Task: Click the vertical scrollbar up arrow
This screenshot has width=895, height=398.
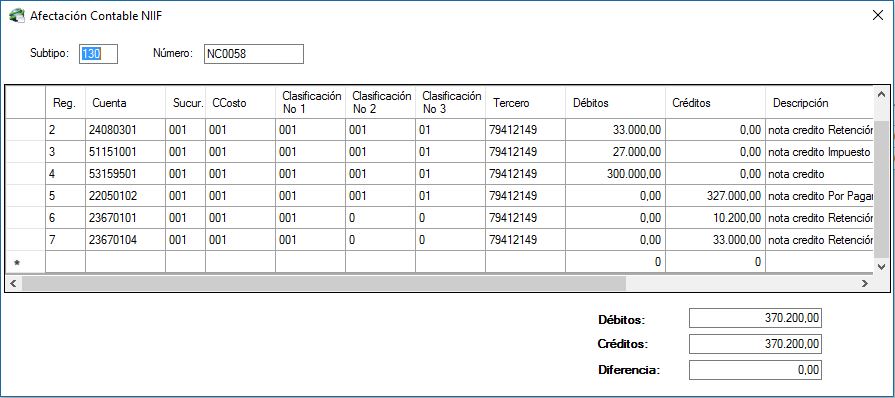Action: (x=881, y=94)
